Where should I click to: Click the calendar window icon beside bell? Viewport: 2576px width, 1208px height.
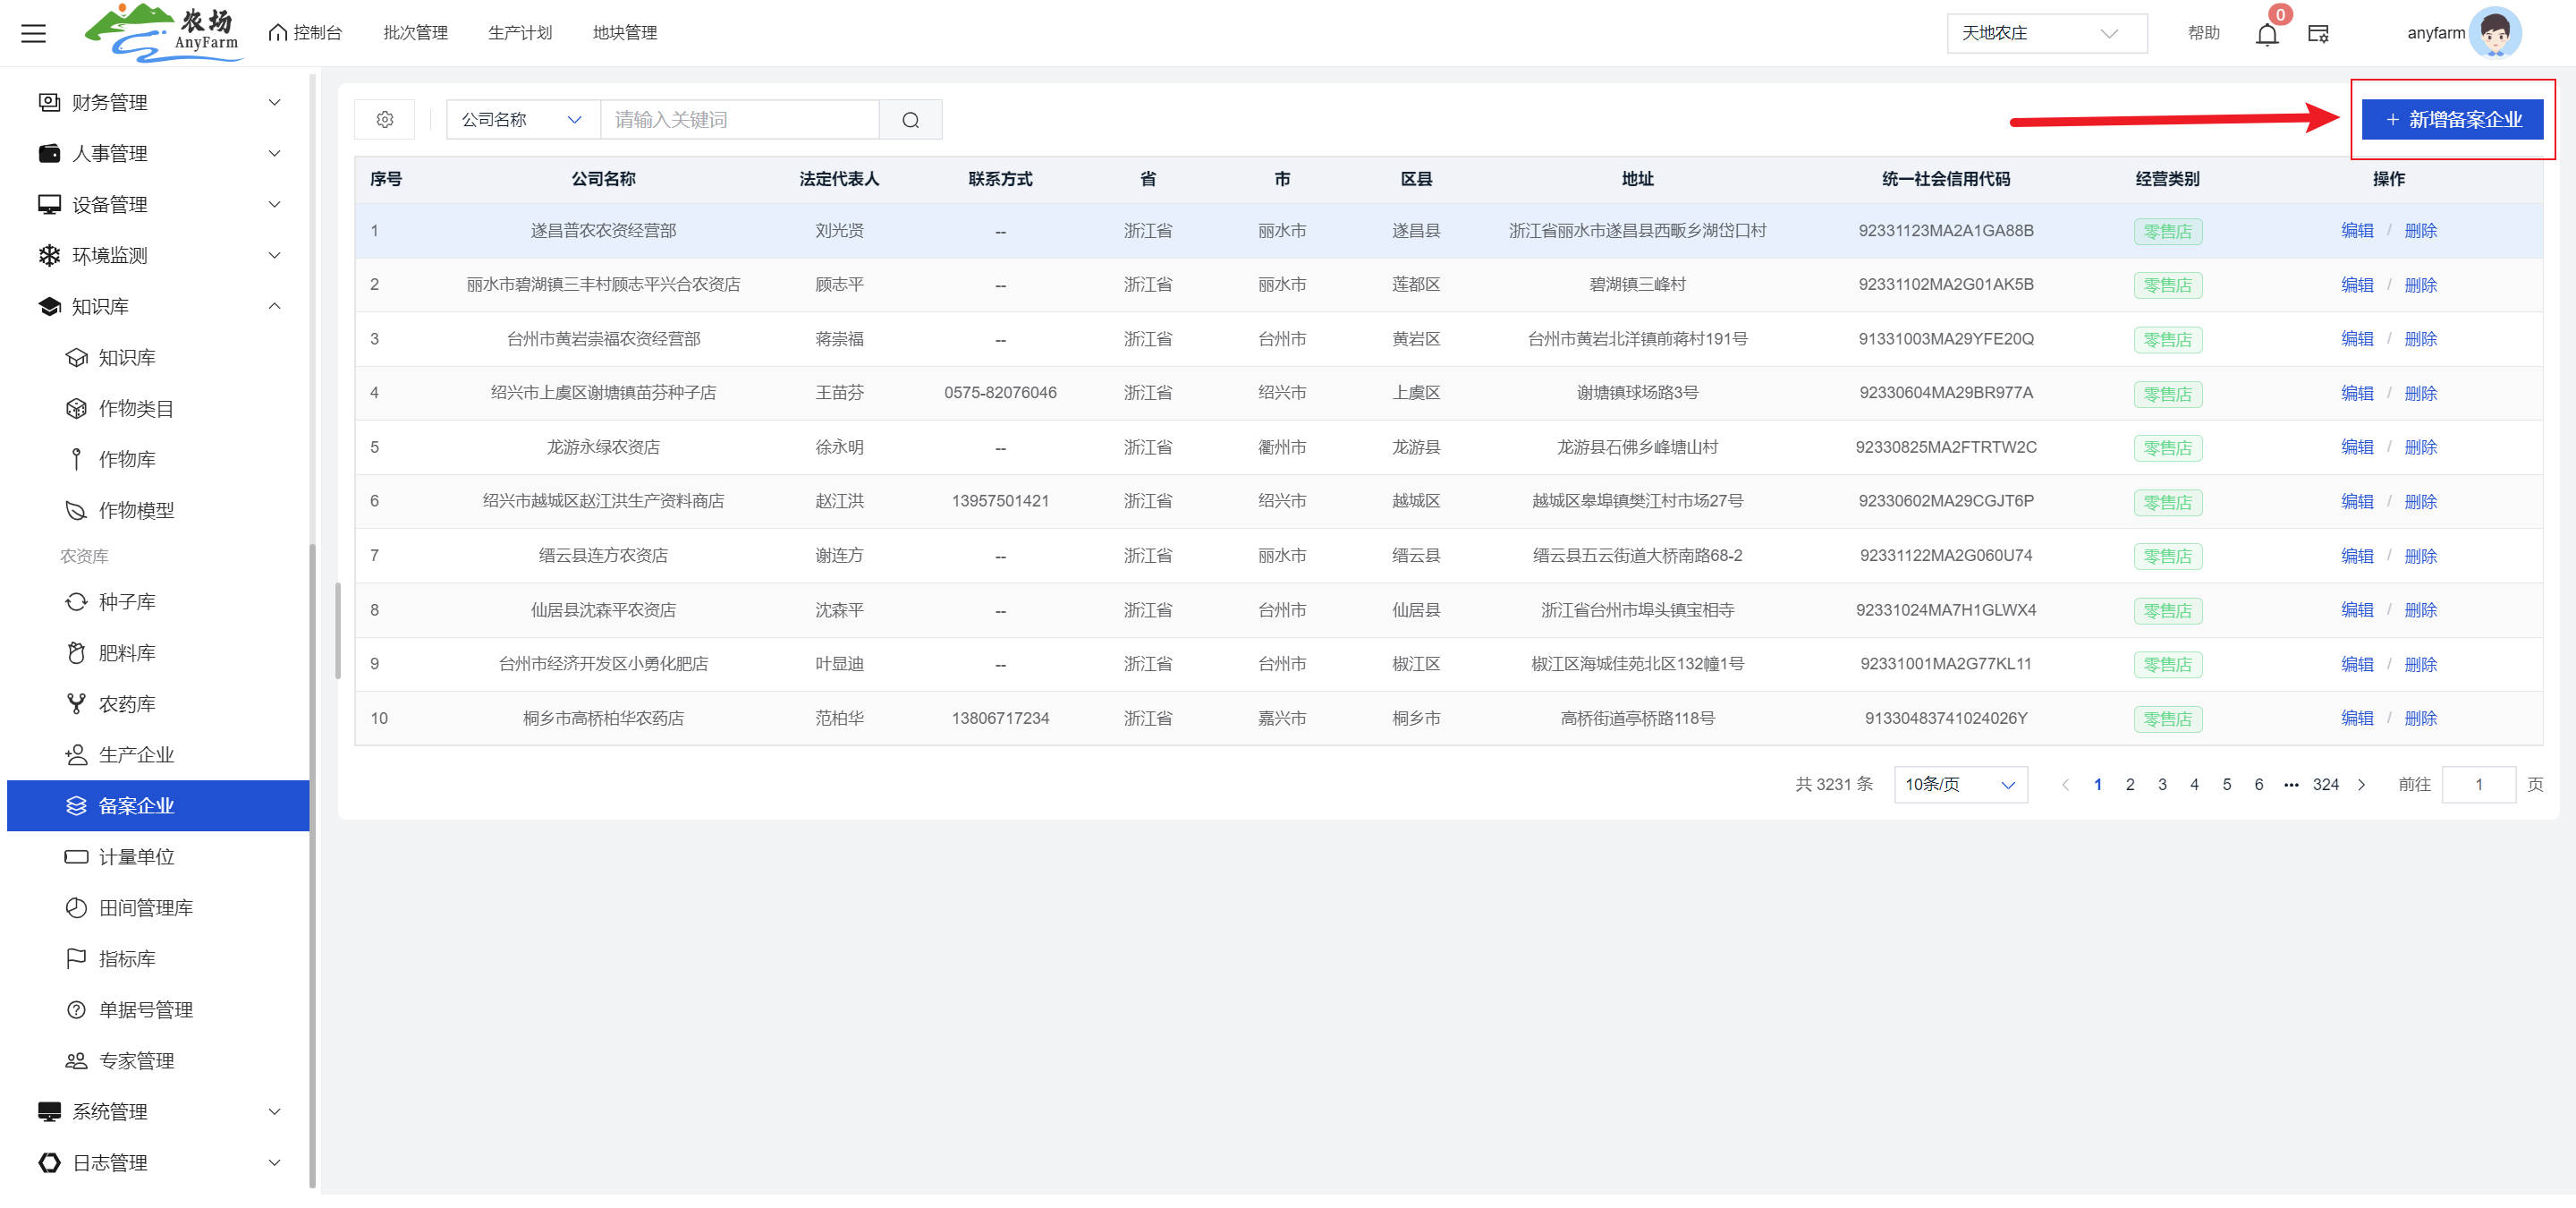(x=2318, y=34)
